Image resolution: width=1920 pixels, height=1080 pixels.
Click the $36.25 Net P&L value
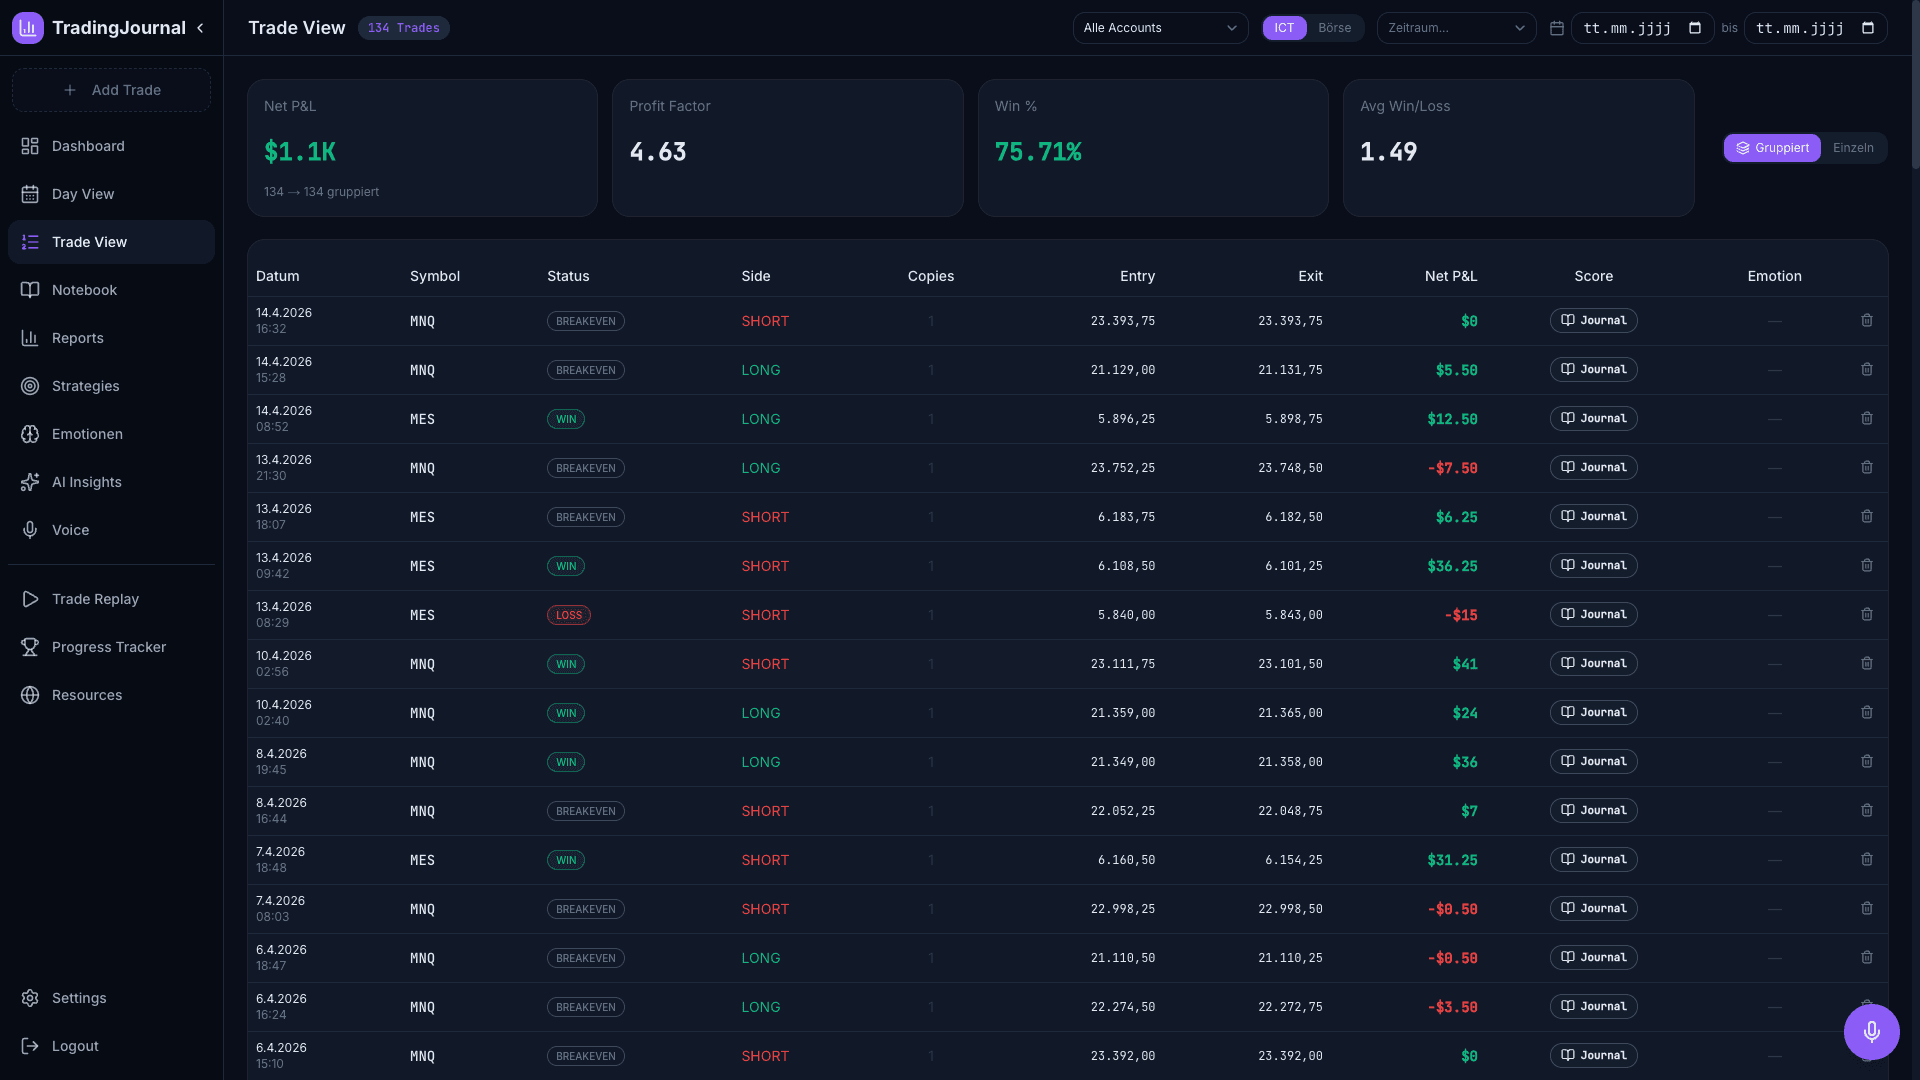click(x=1452, y=566)
